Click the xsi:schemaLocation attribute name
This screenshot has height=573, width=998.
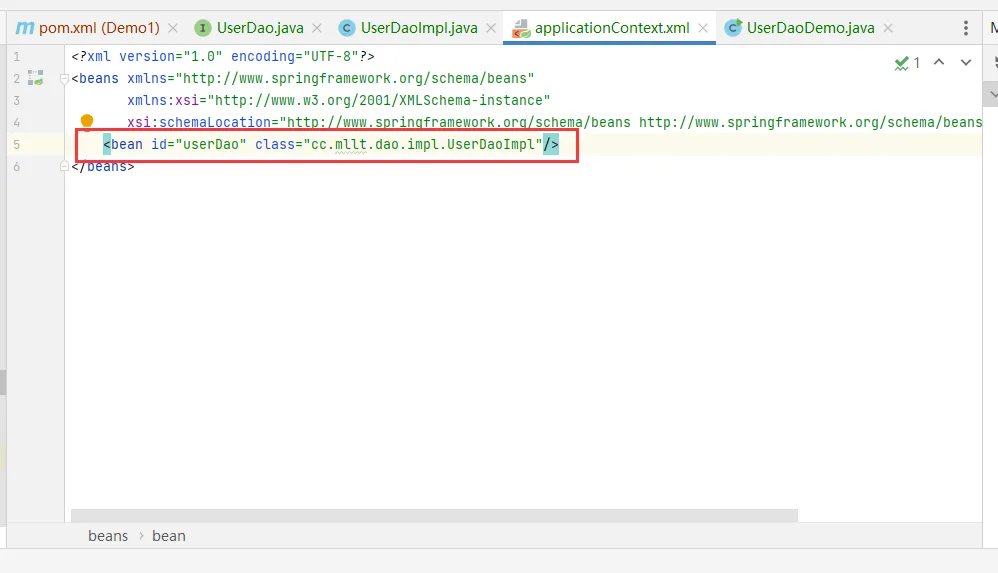click(x=199, y=122)
